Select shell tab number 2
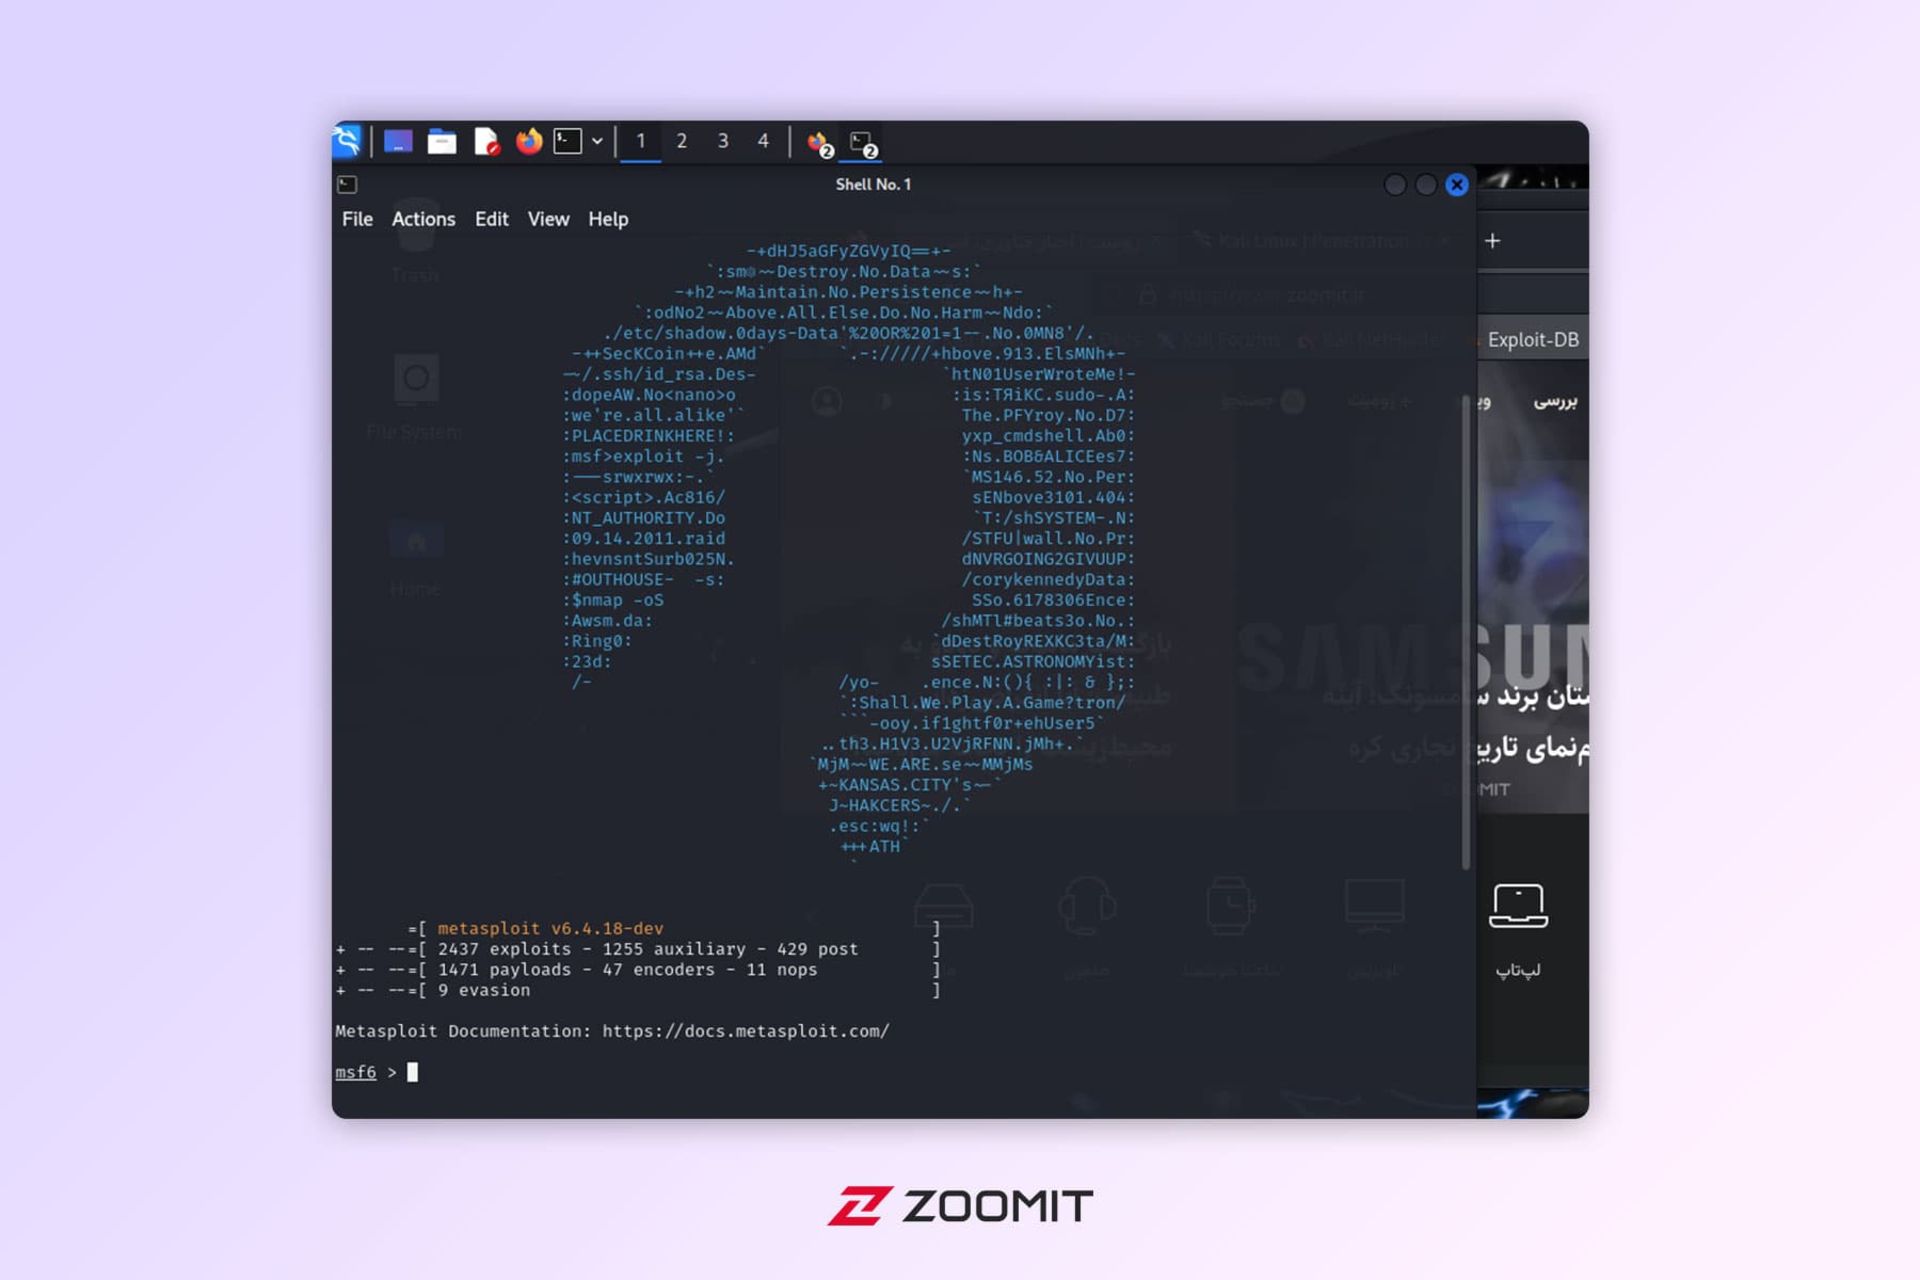The image size is (1920, 1280). (x=681, y=140)
